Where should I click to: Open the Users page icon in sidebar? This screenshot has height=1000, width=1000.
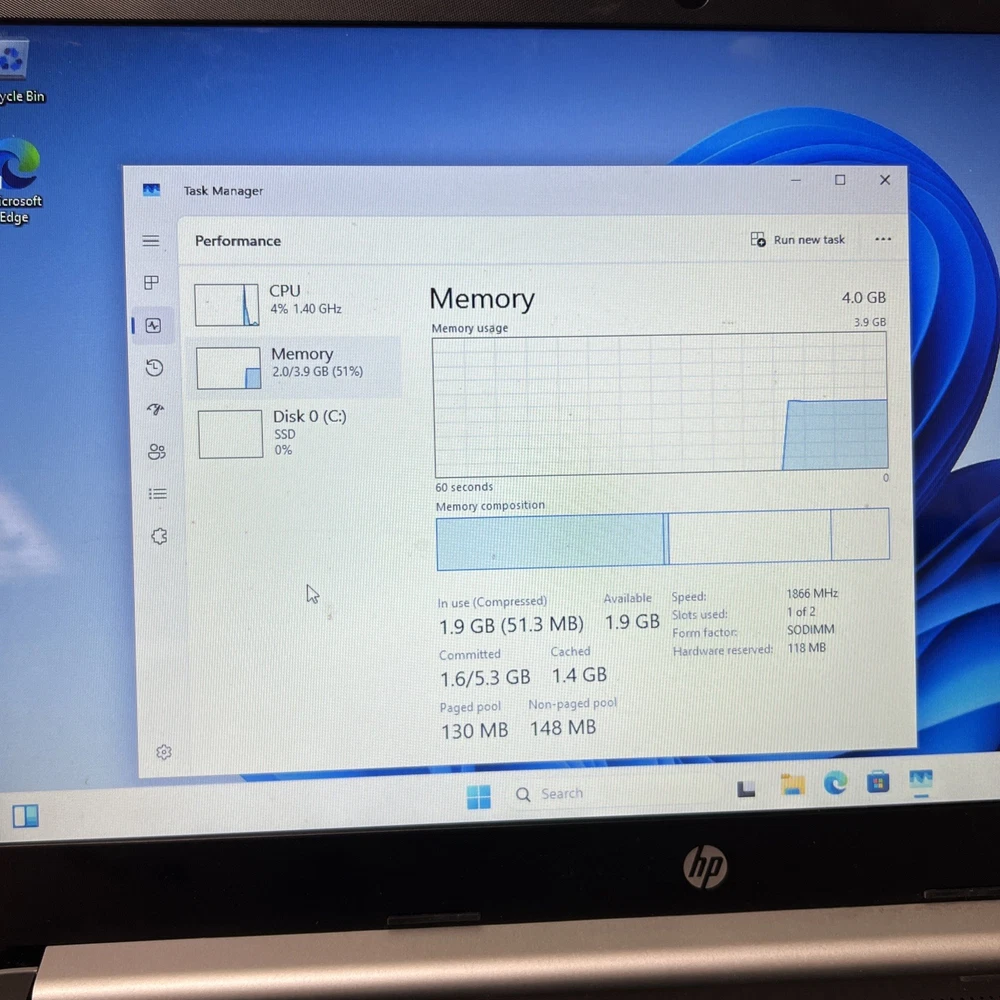coord(156,452)
